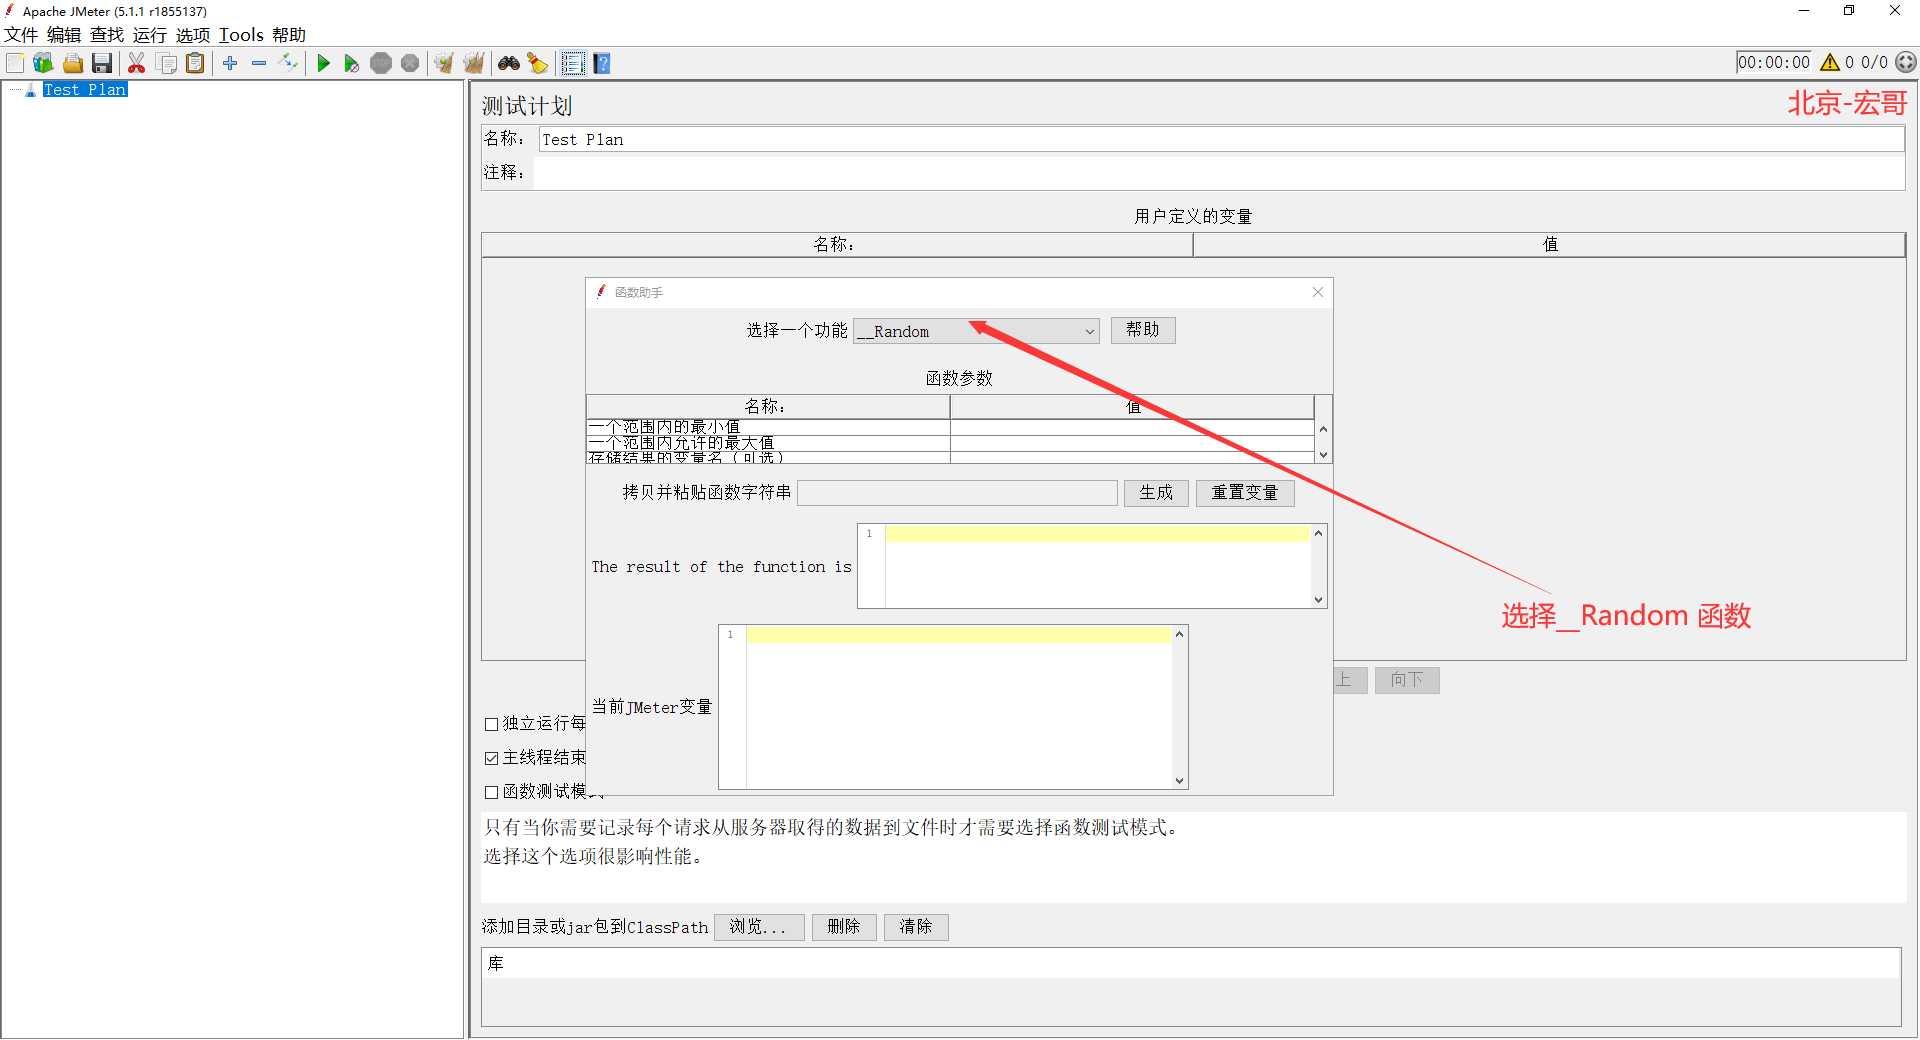This screenshot has height=1040, width=1920.
Task: Collapse all nodes with minus icon
Action: (x=259, y=63)
